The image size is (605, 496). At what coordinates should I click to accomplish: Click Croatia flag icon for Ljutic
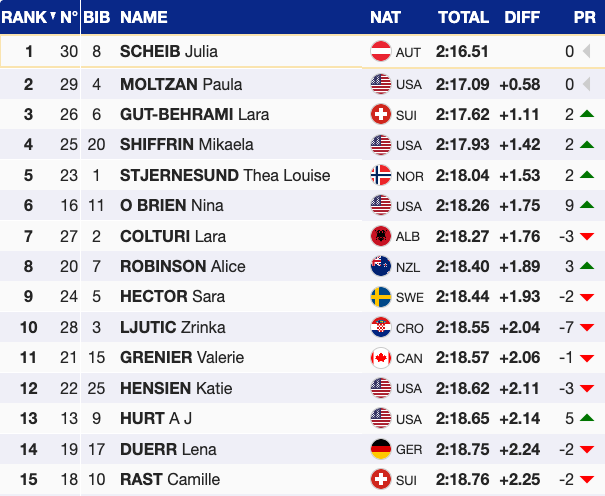[x=380, y=327]
